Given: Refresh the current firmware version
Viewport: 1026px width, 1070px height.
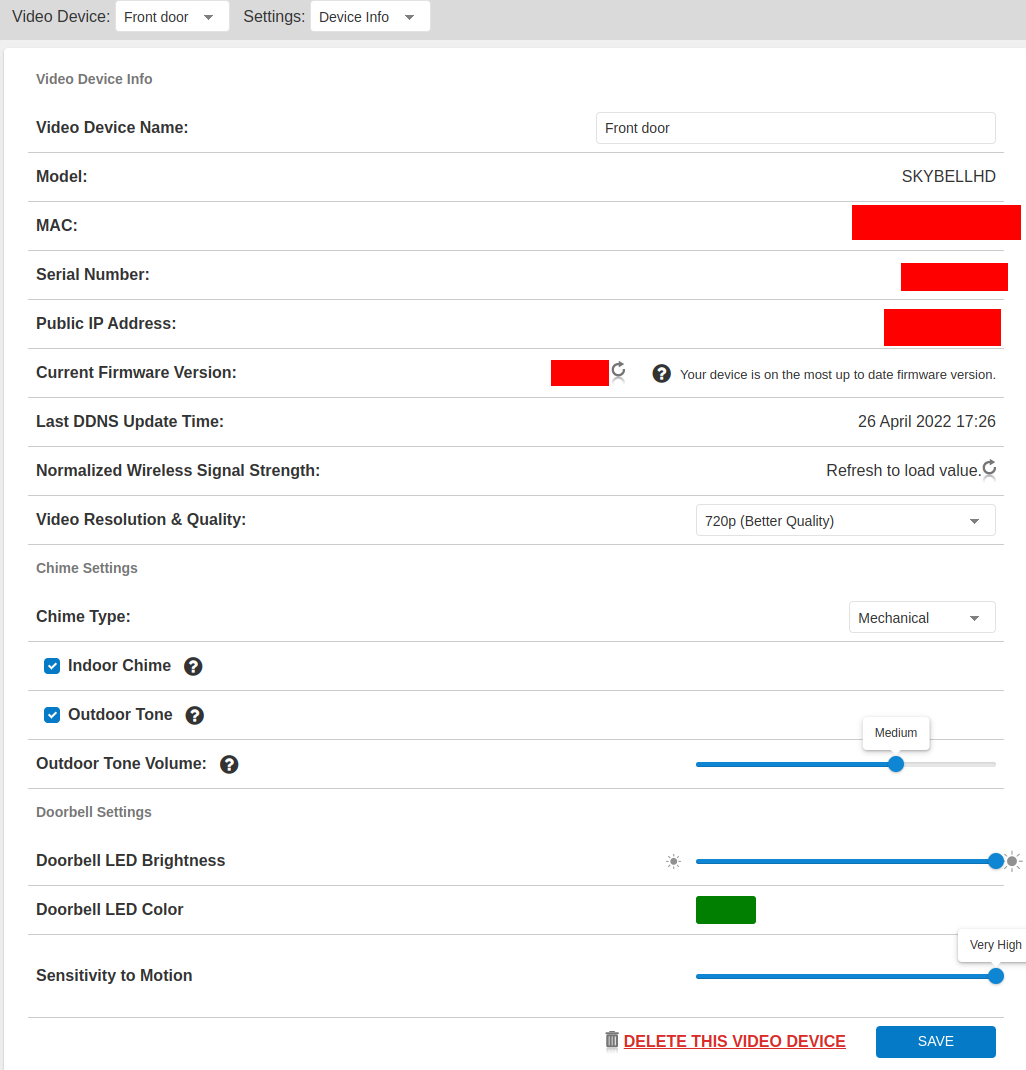Looking at the screenshot, I should [x=618, y=371].
